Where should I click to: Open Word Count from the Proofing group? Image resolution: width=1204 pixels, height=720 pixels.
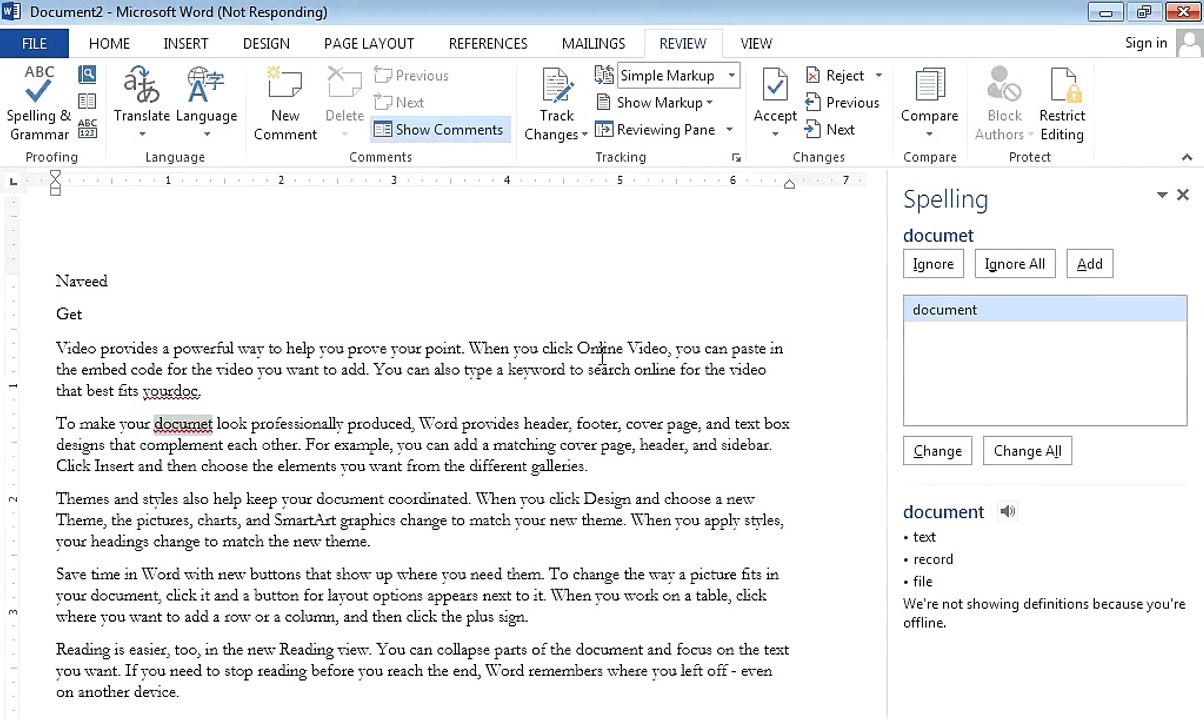point(87,129)
